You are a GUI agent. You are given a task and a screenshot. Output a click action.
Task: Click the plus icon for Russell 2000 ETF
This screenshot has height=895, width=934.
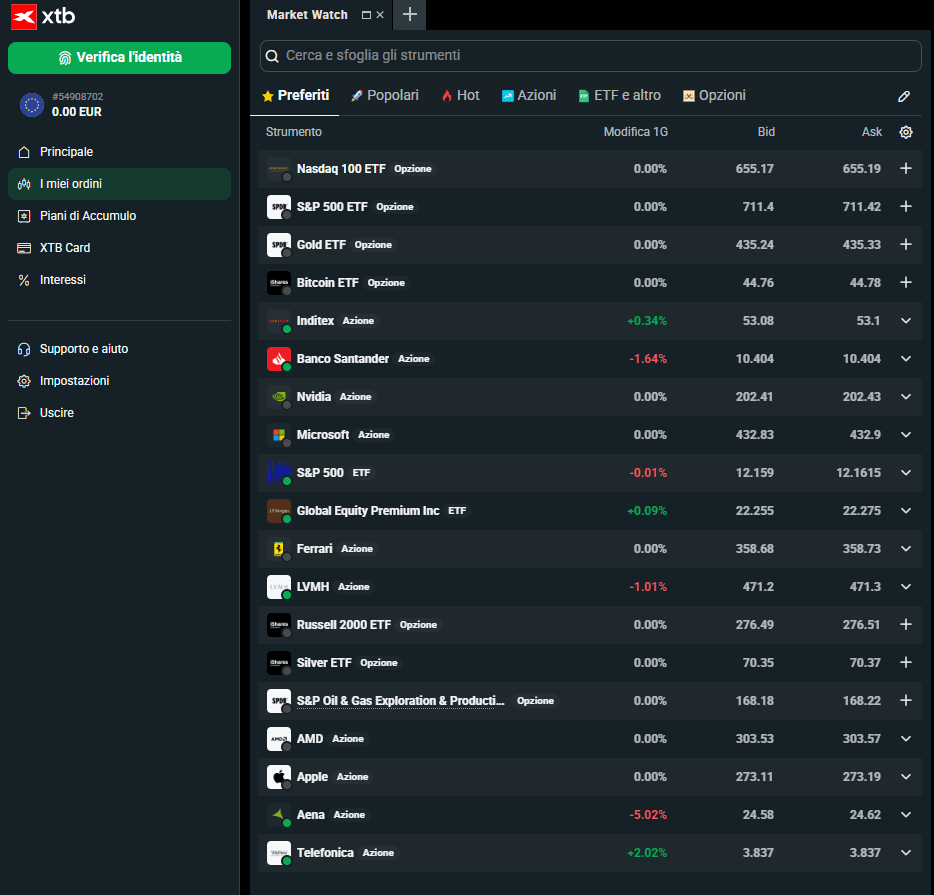point(905,625)
